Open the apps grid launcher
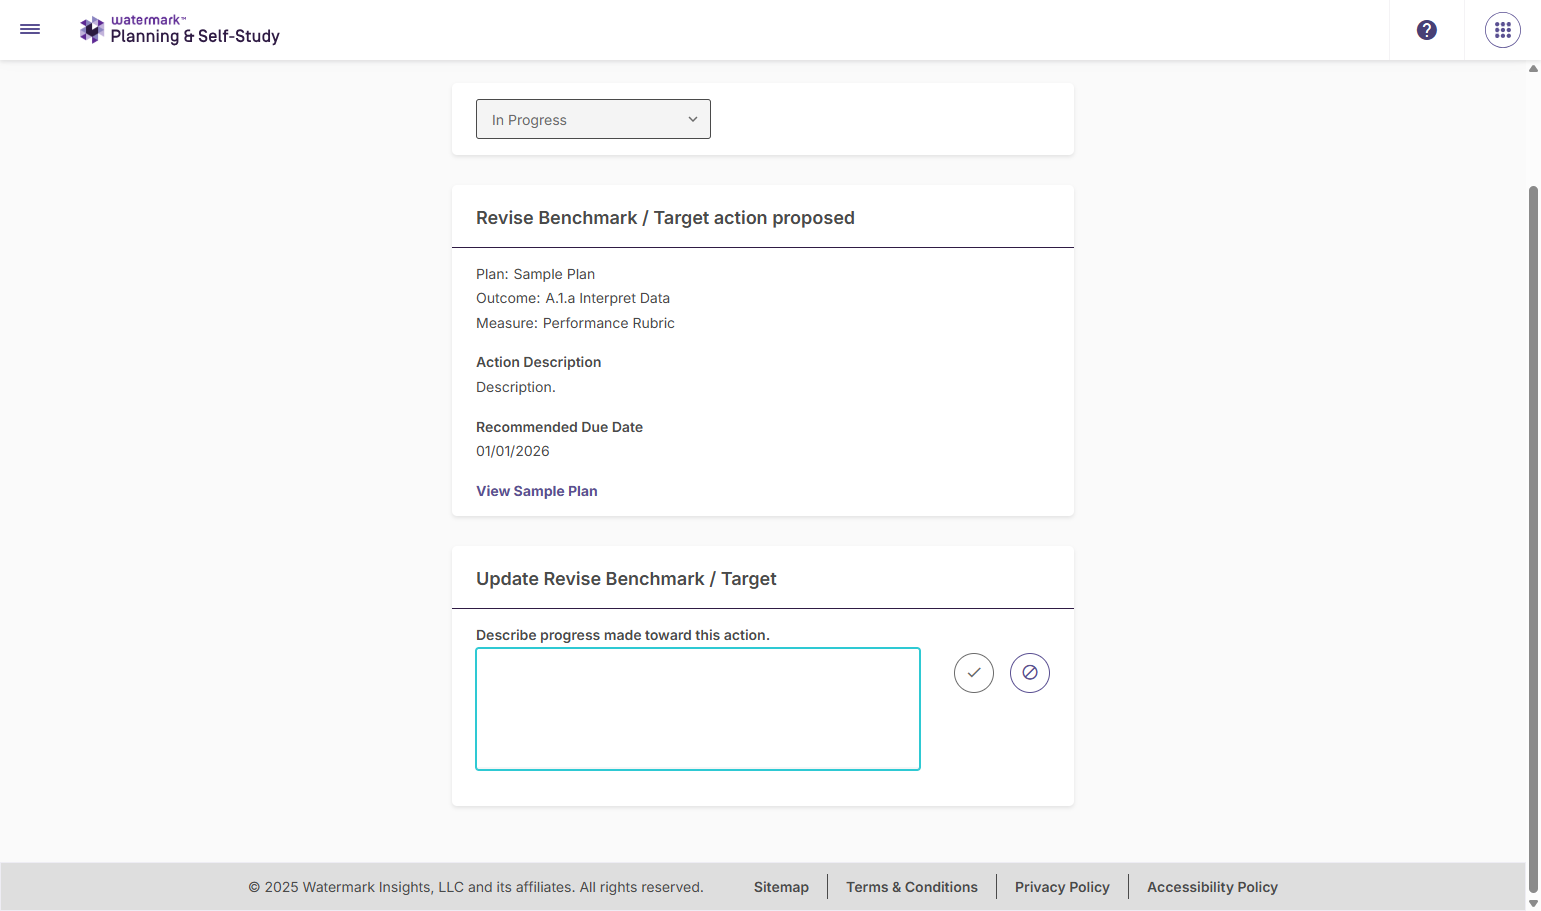 click(1503, 30)
